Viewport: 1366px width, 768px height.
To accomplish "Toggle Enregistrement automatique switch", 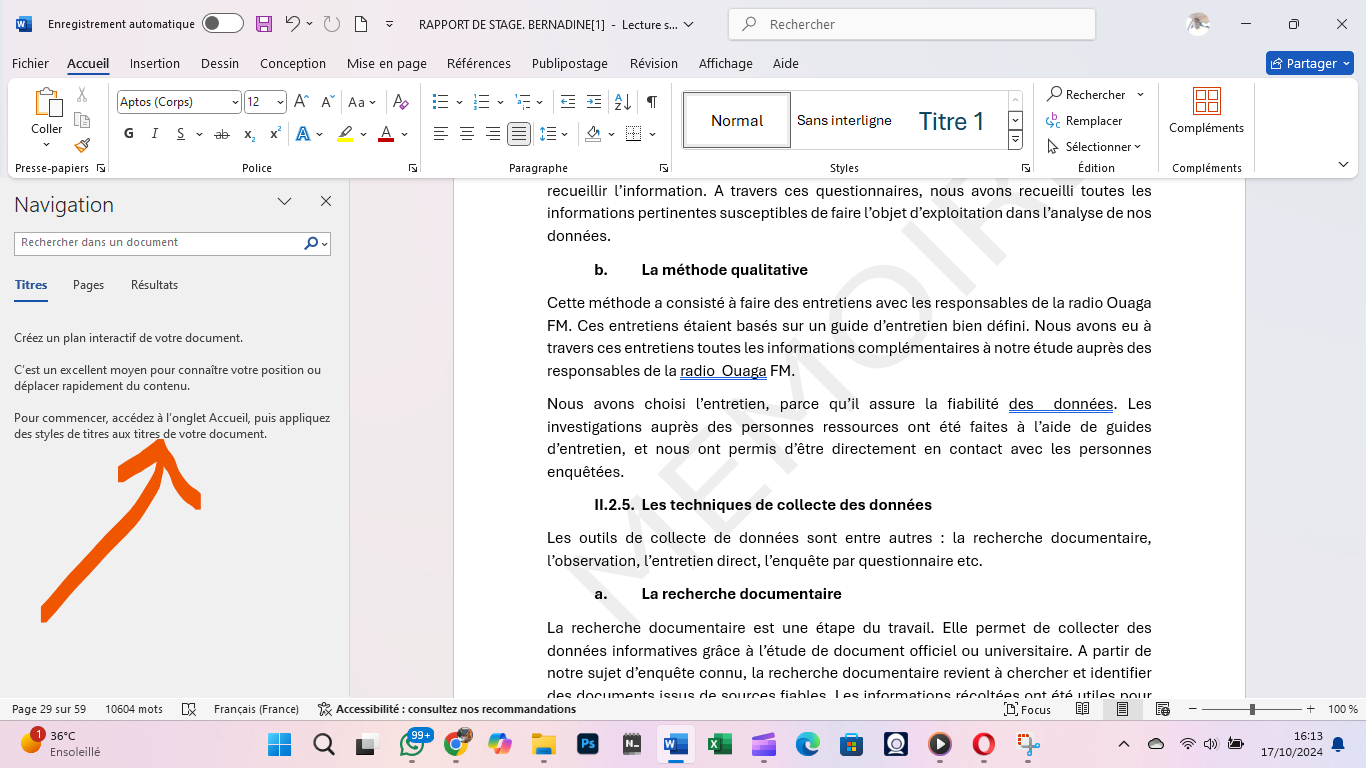I will (222, 24).
